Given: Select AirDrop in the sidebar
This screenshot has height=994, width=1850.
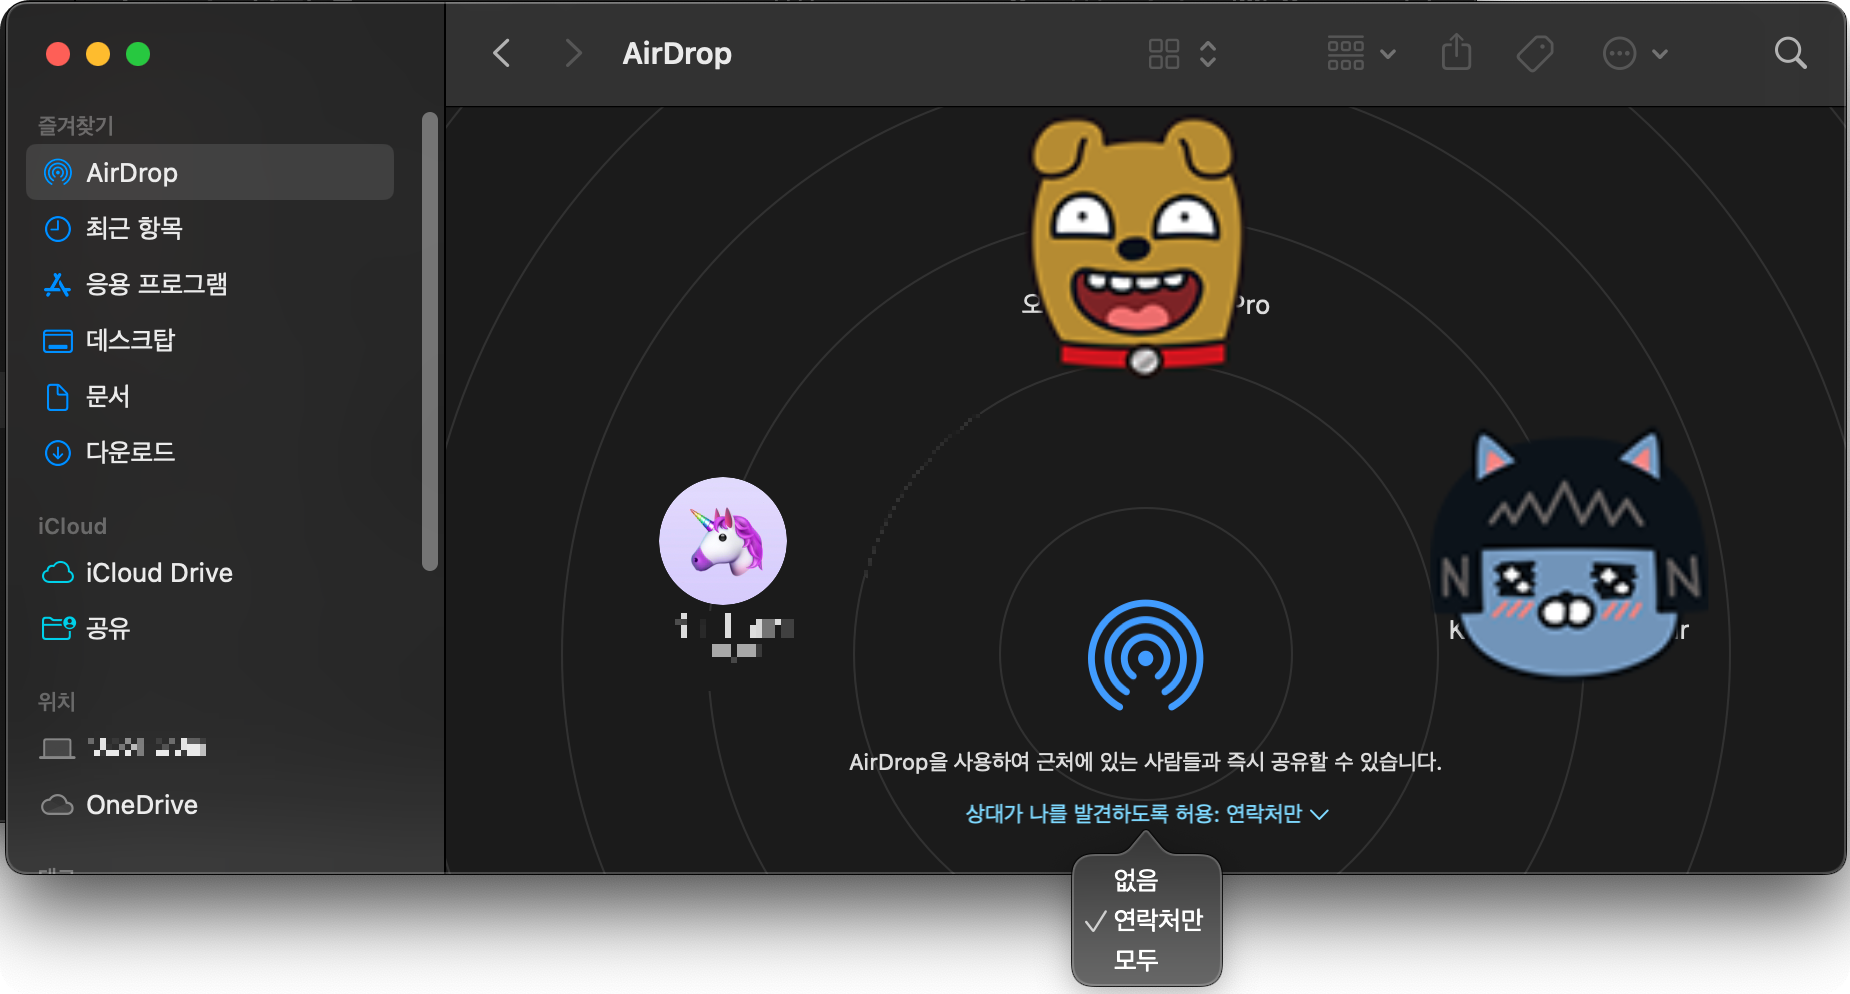Looking at the screenshot, I should [x=210, y=172].
